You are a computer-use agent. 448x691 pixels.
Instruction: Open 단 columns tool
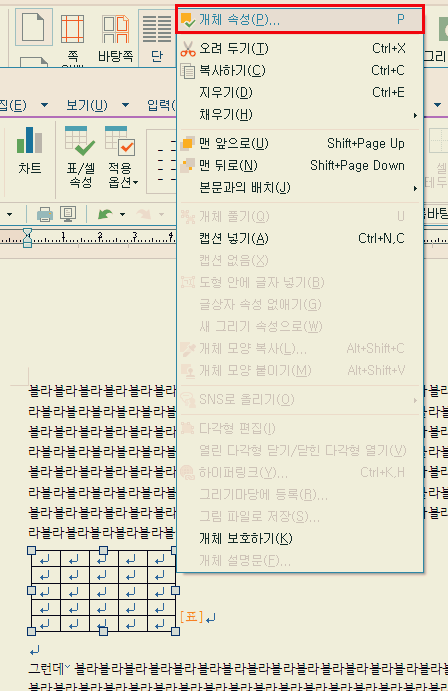point(157,37)
